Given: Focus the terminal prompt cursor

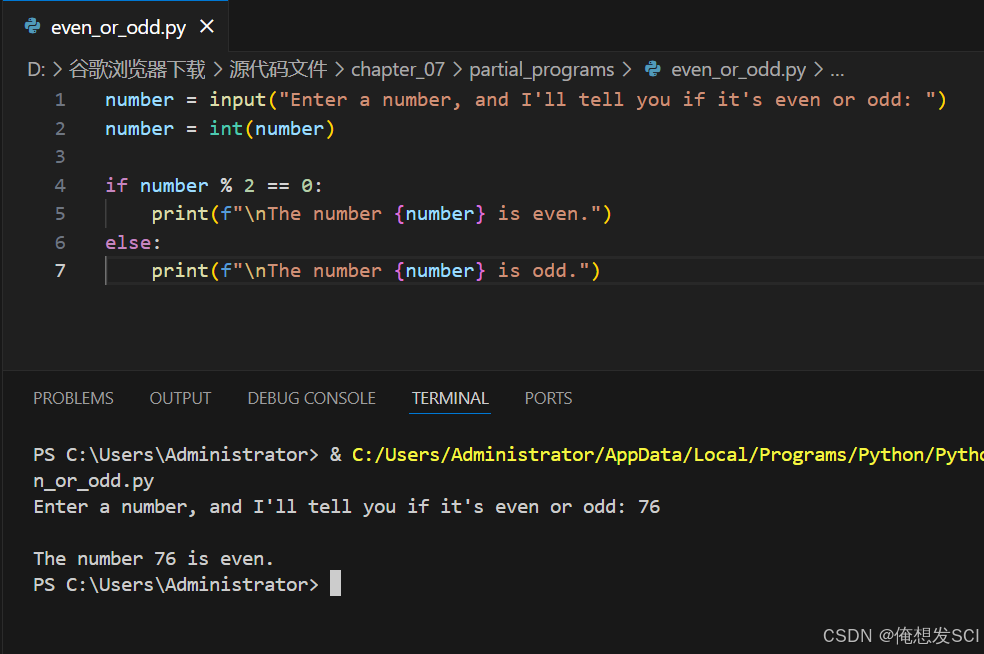Looking at the screenshot, I should 336,583.
